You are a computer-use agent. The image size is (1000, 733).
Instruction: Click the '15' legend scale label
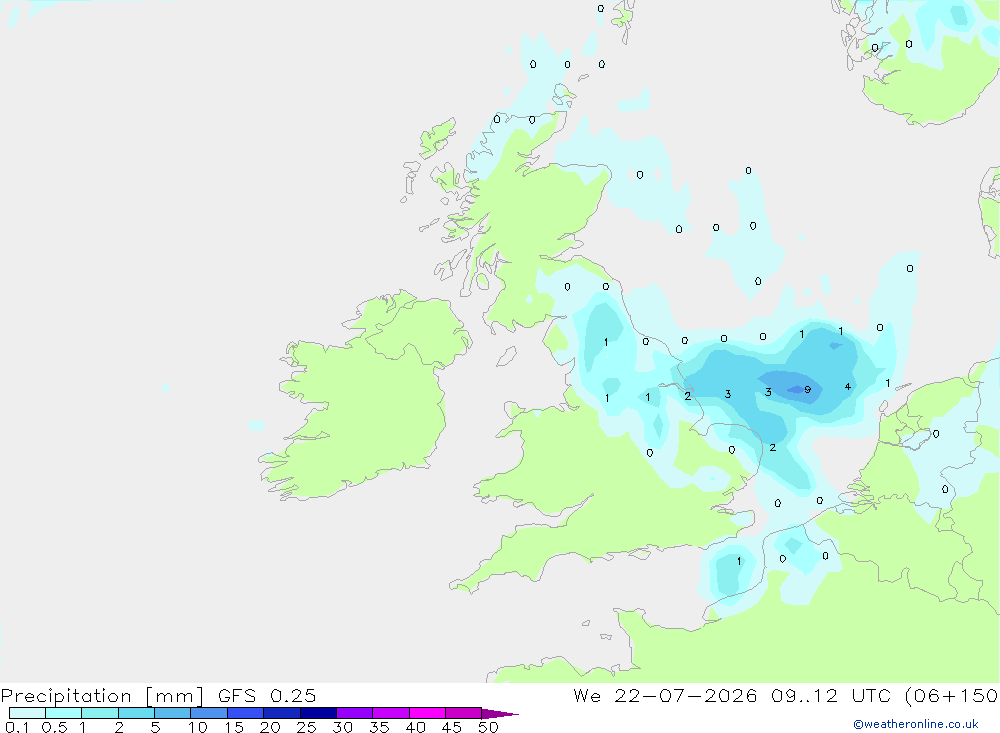click(x=234, y=727)
